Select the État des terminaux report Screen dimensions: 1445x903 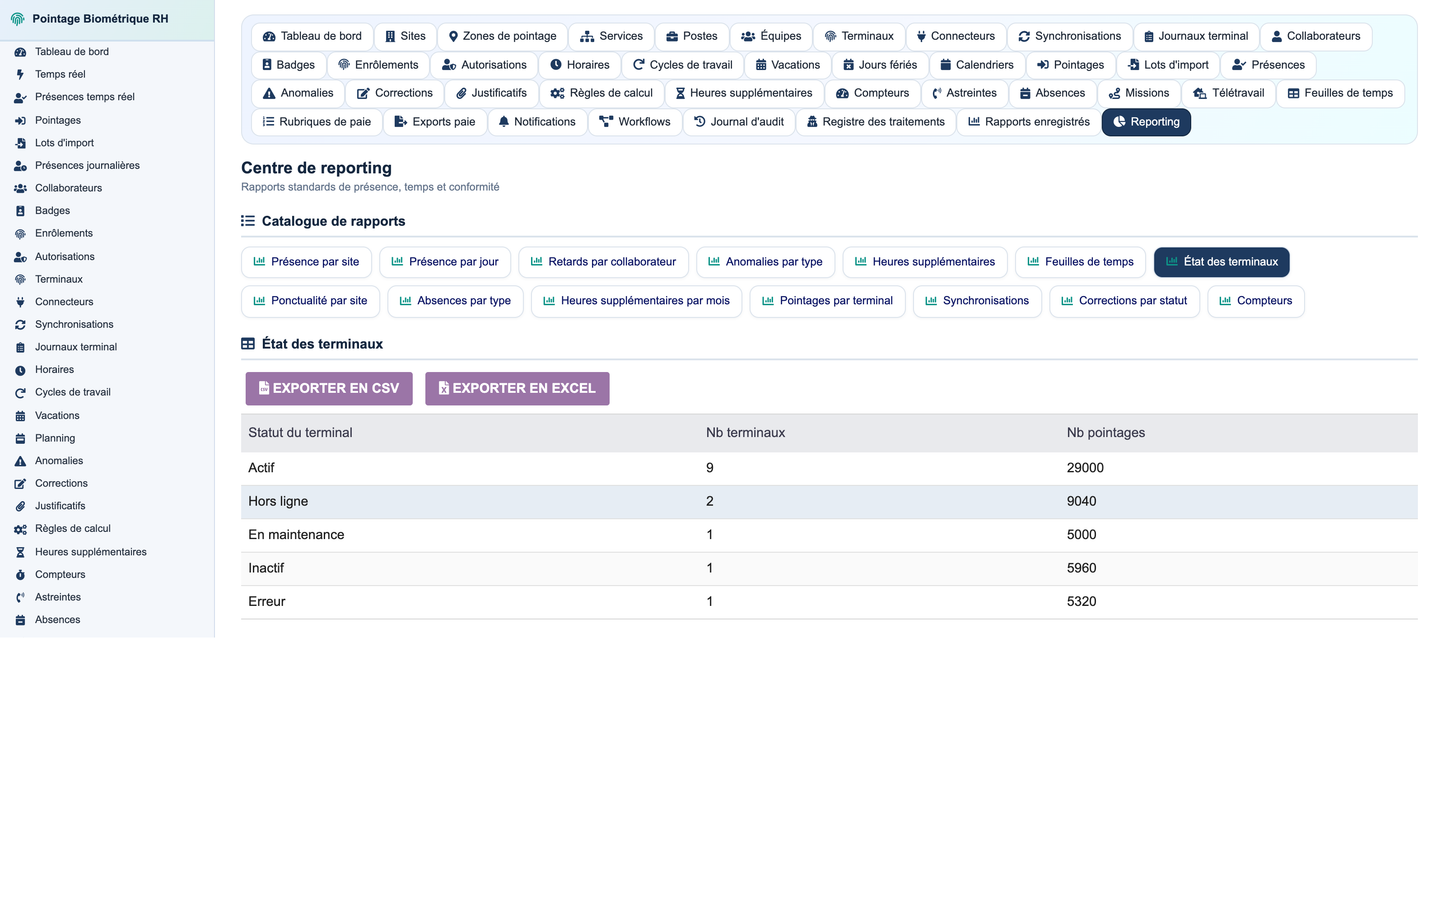1222,262
